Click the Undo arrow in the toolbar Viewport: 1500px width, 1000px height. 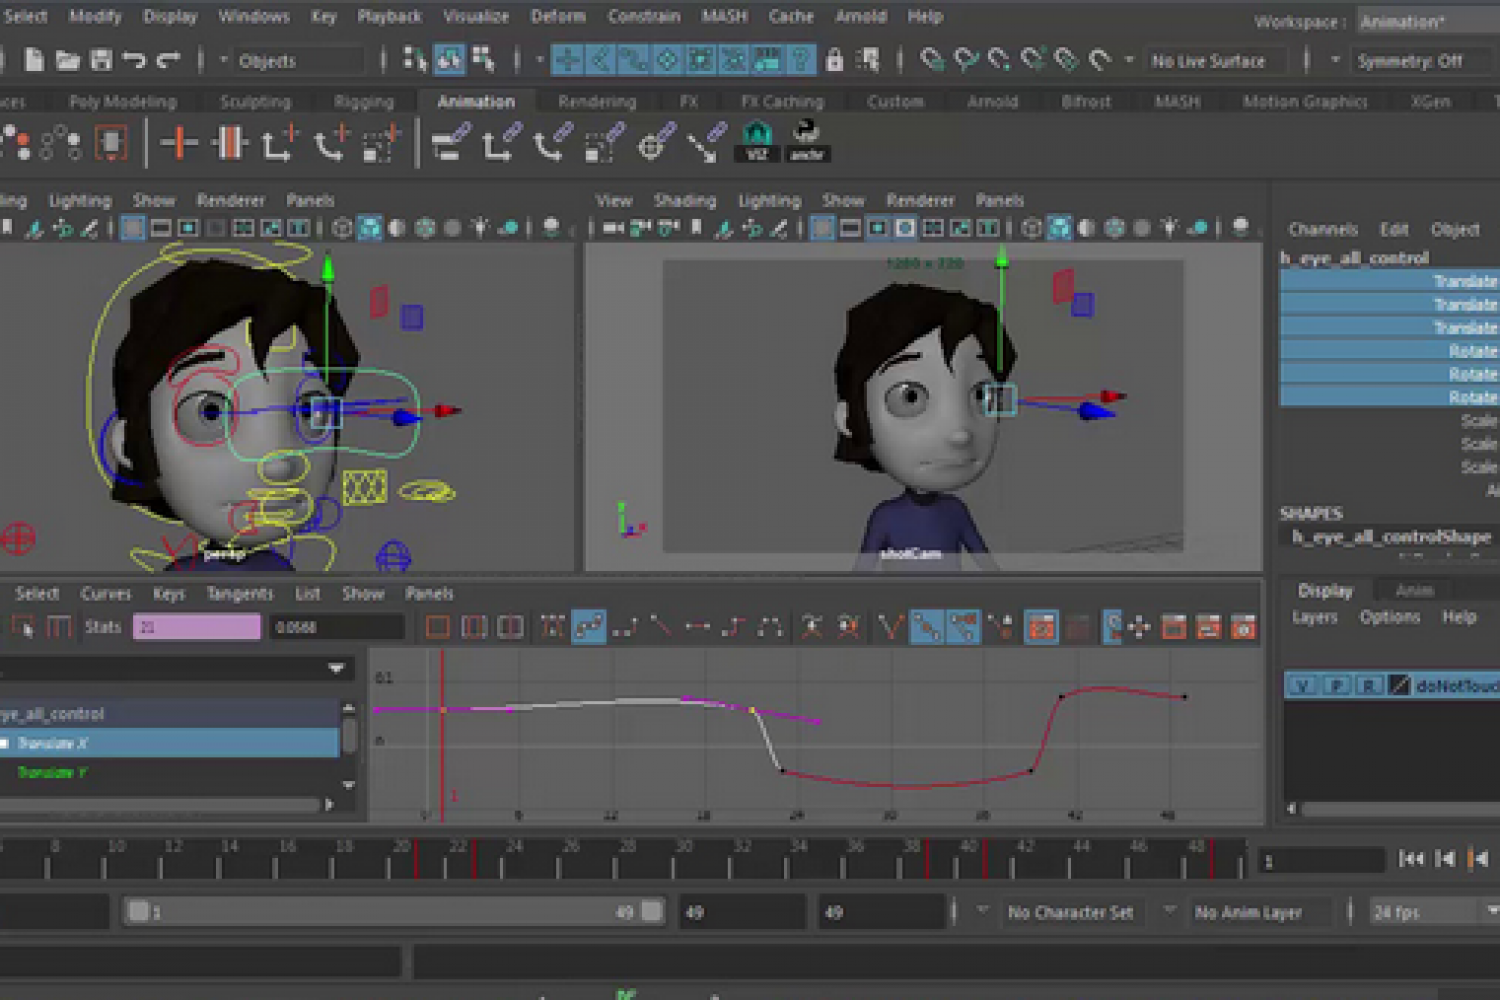[134, 61]
